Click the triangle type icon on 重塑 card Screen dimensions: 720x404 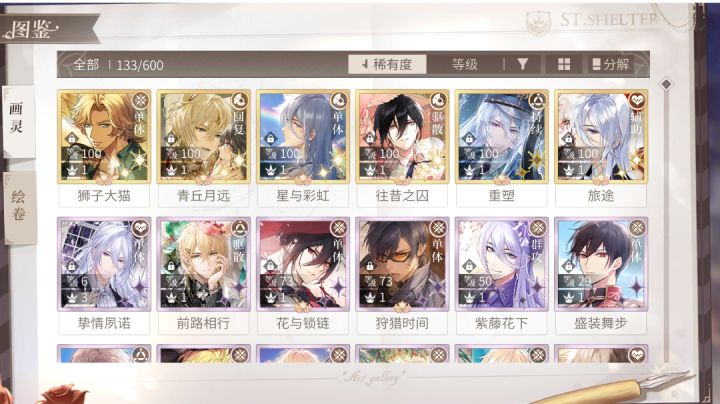(538, 100)
